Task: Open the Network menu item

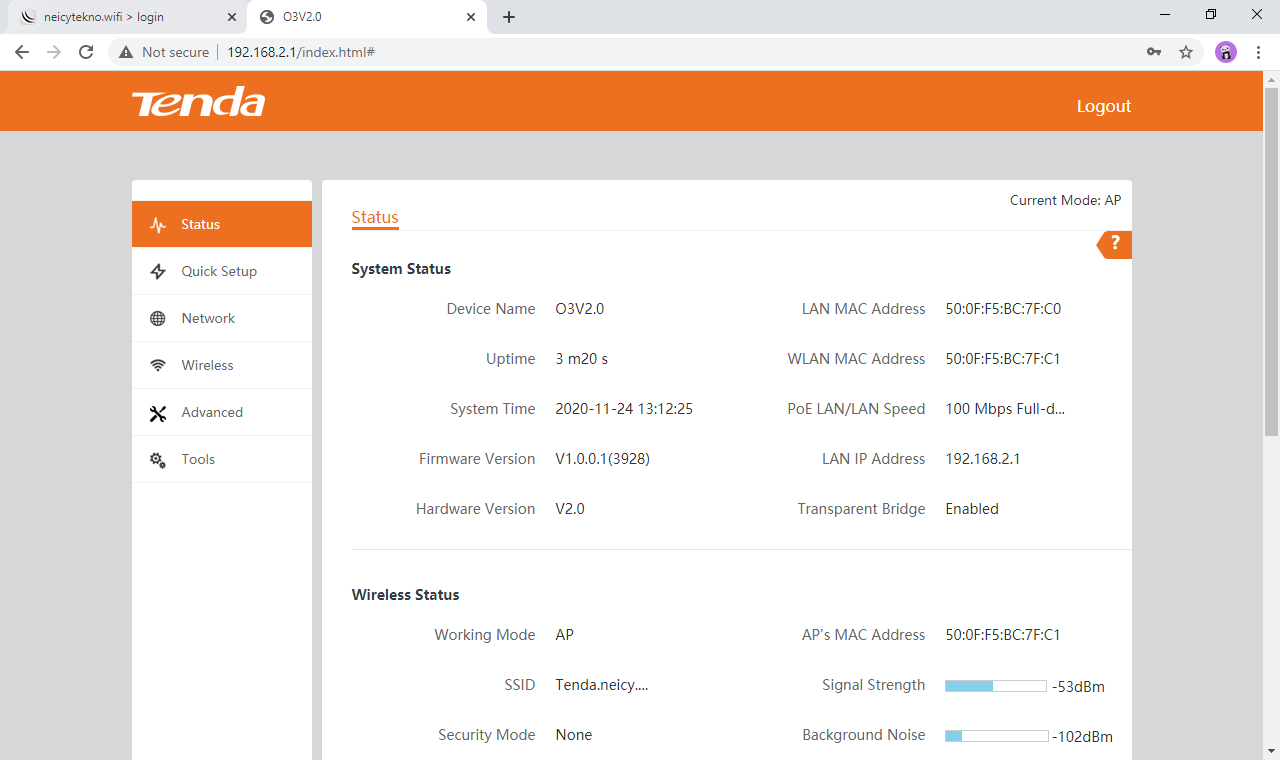Action: 222,319
